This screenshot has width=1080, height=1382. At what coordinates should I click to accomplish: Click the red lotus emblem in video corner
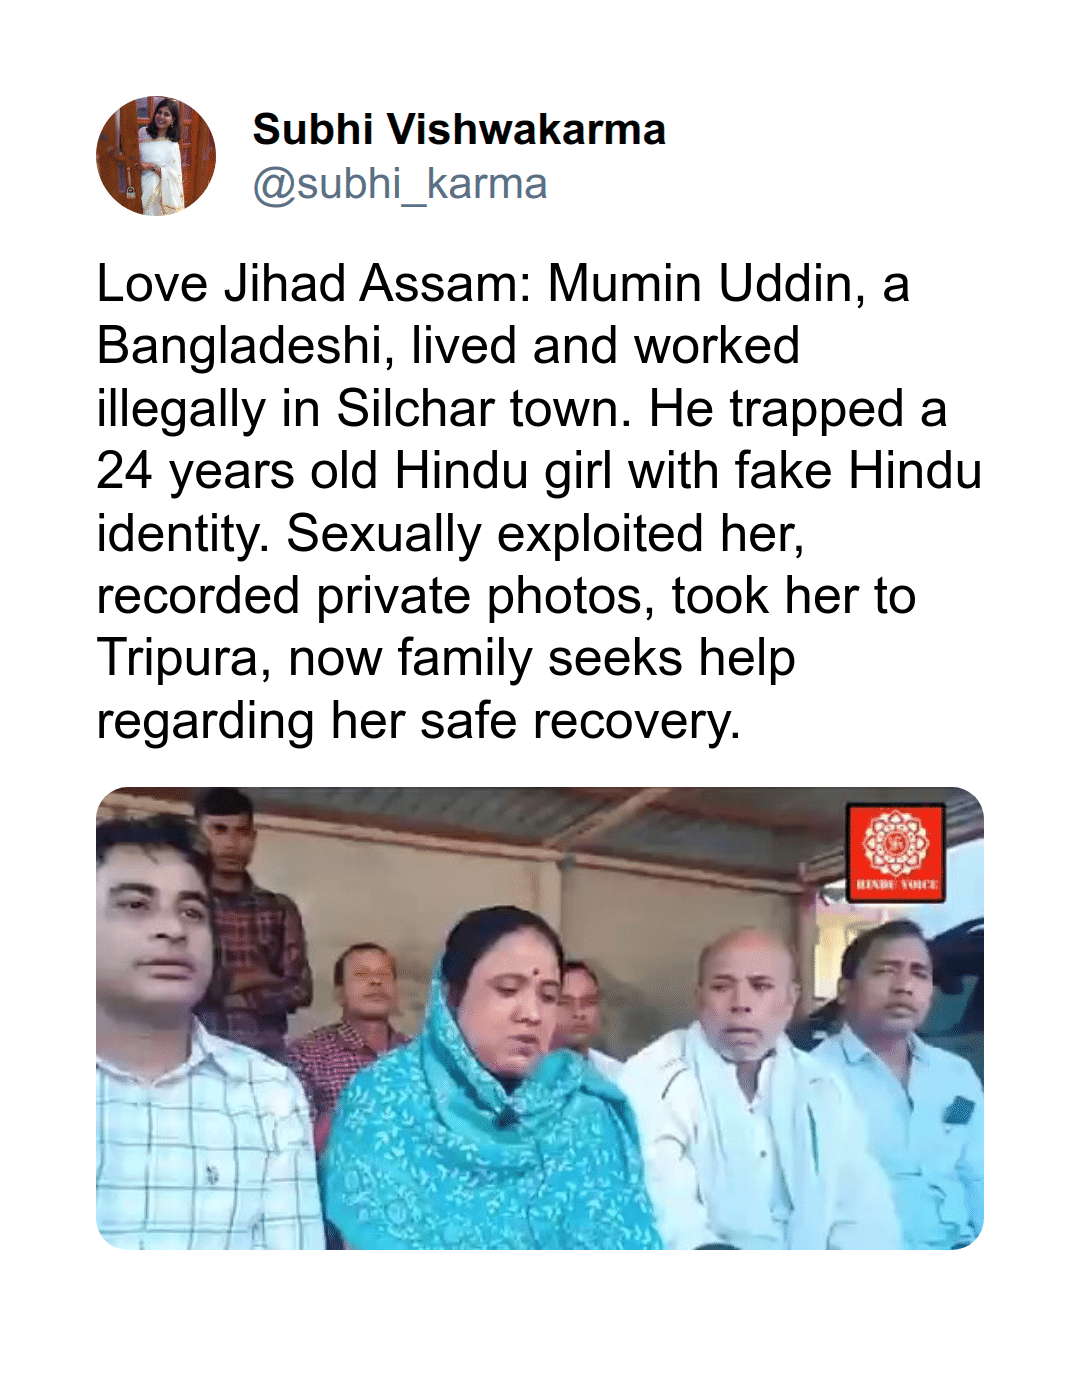click(x=895, y=842)
